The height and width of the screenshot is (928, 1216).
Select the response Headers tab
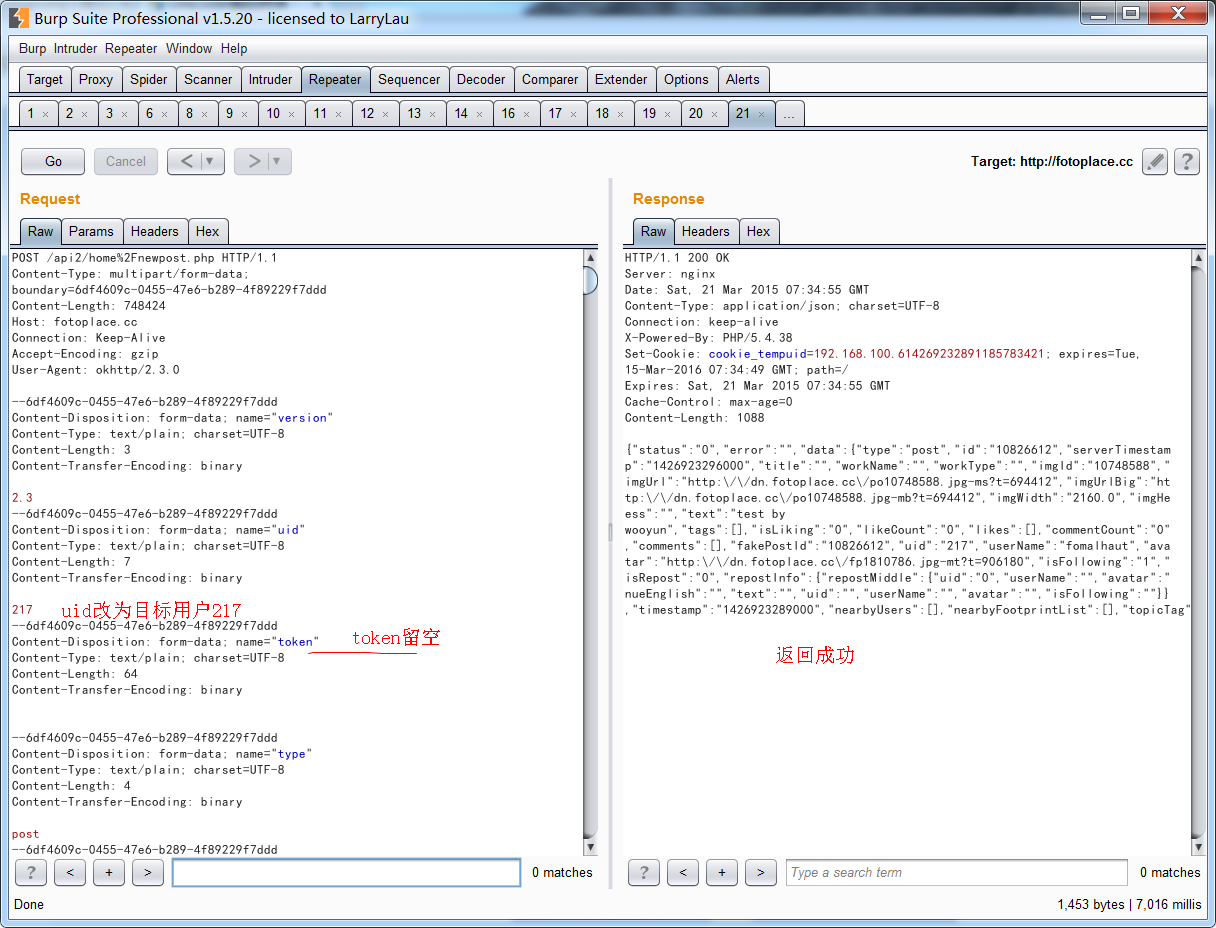[706, 231]
